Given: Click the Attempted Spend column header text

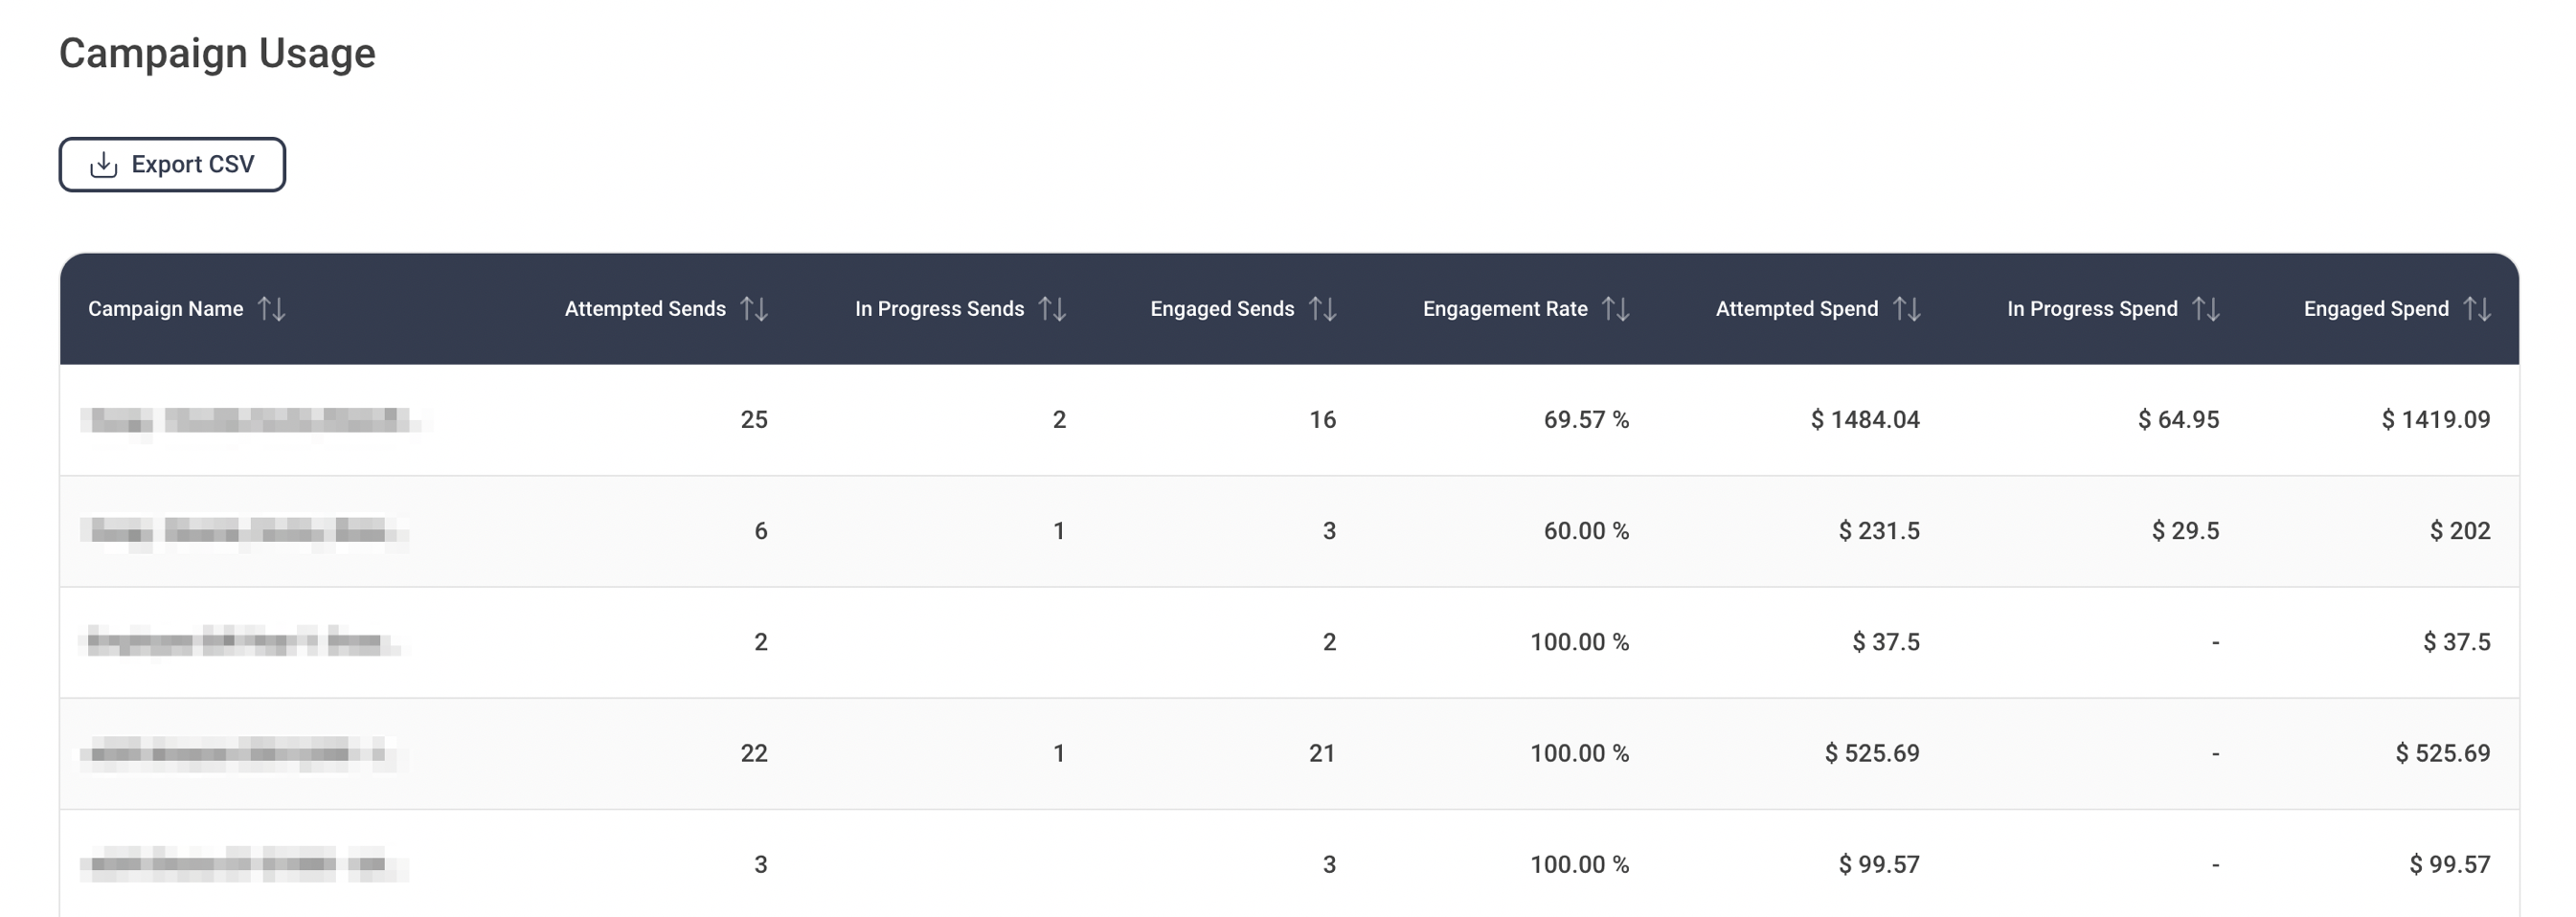Looking at the screenshot, I should [1797, 309].
